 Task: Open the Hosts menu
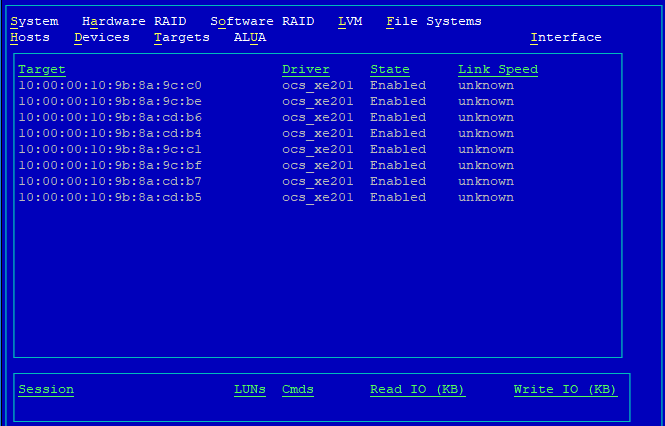30,37
